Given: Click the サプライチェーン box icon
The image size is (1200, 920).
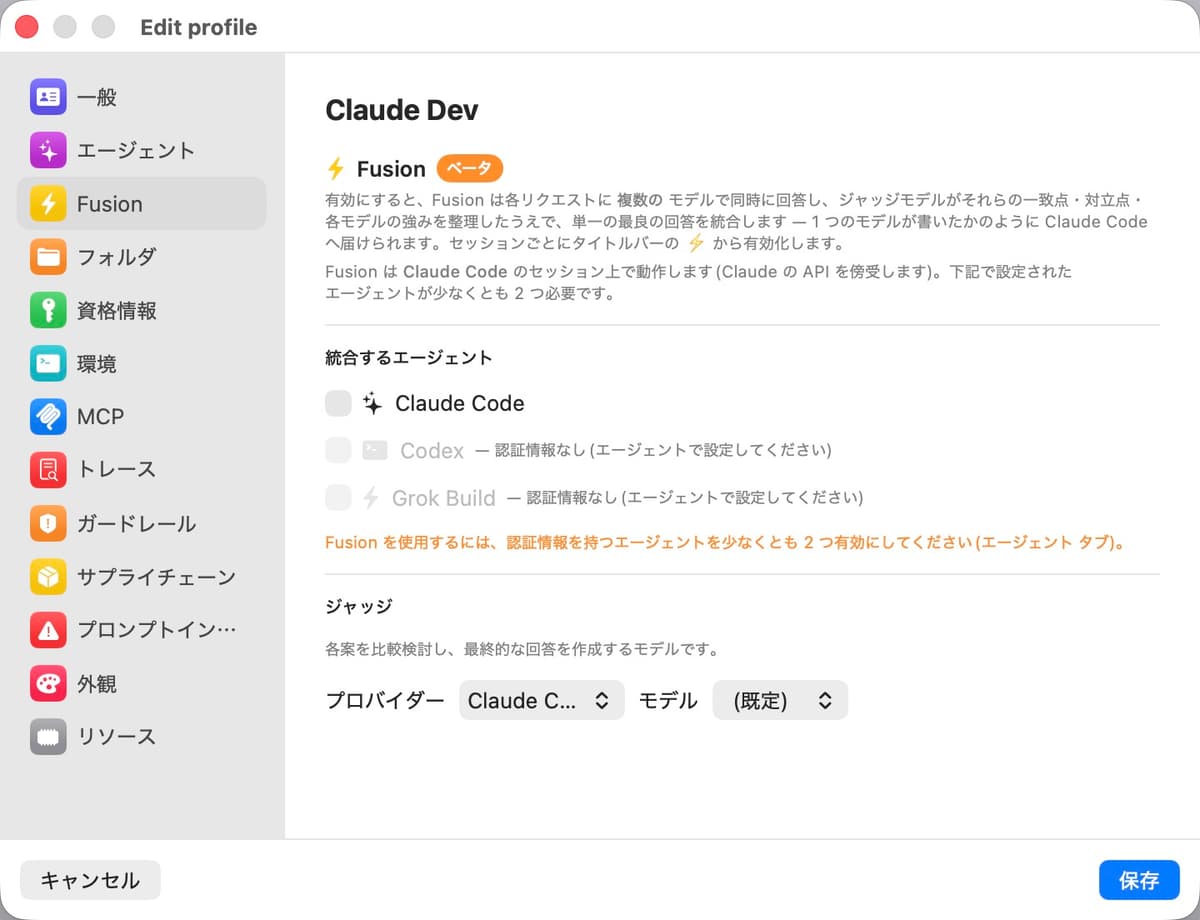Looking at the screenshot, I should pyautogui.click(x=48, y=576).
